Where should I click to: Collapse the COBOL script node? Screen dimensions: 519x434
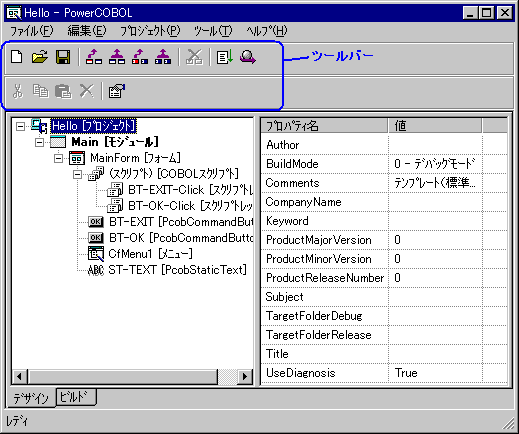(78, 174)
